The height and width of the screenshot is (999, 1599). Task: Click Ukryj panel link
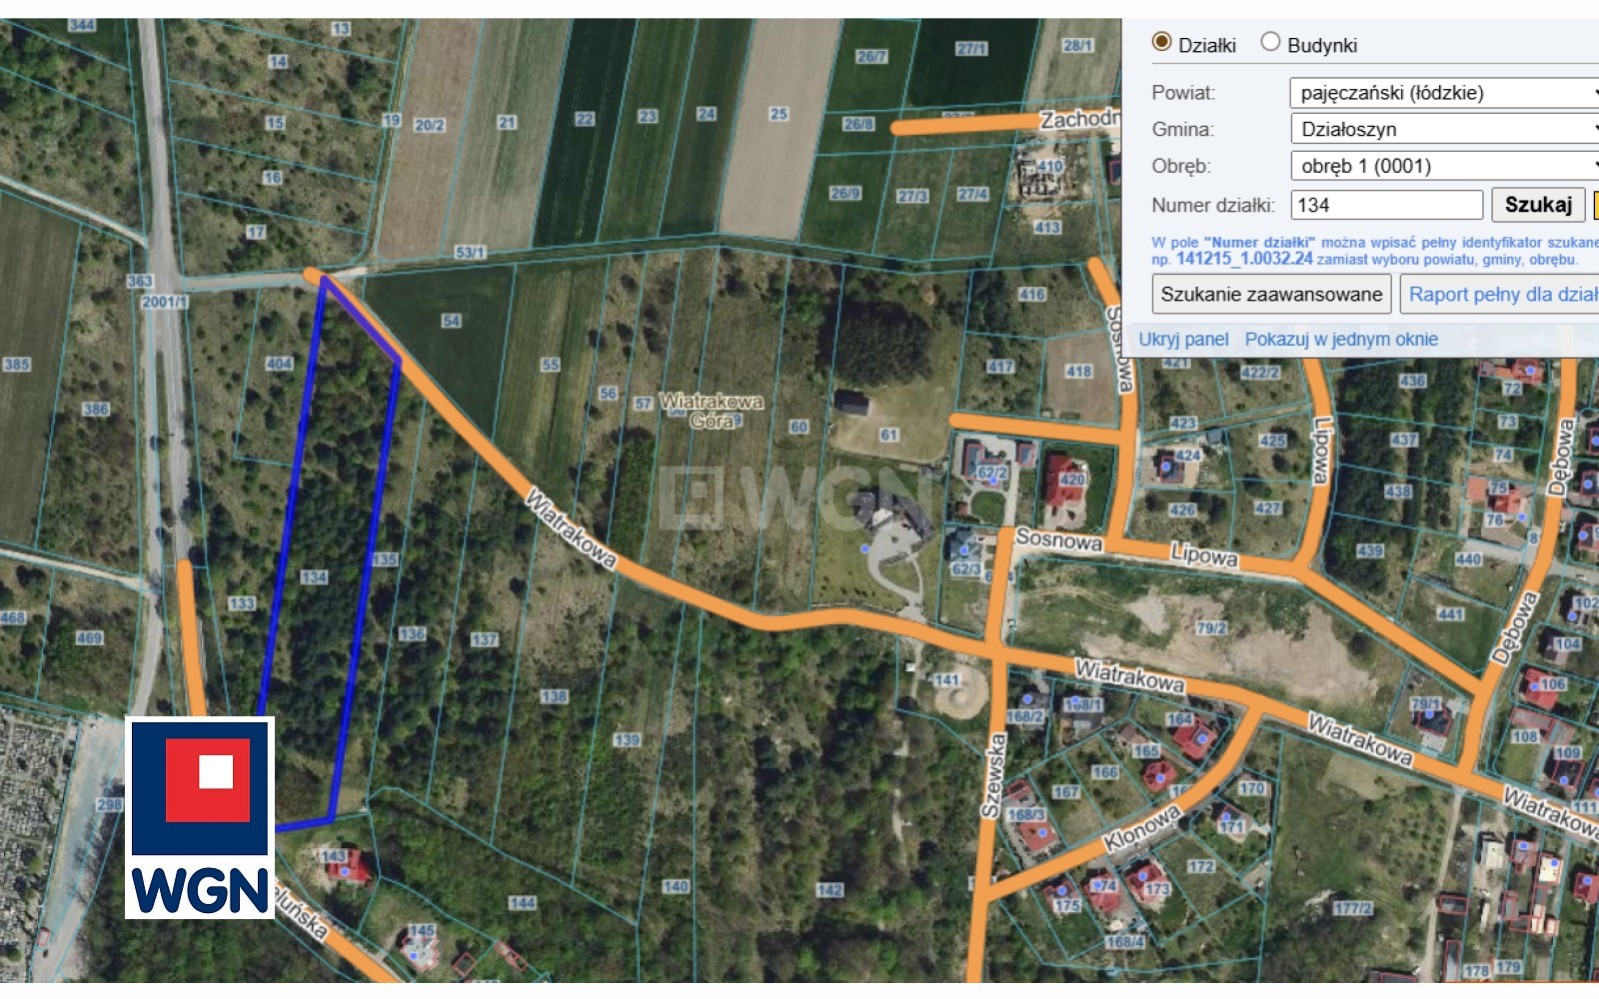coord(1183,339)
